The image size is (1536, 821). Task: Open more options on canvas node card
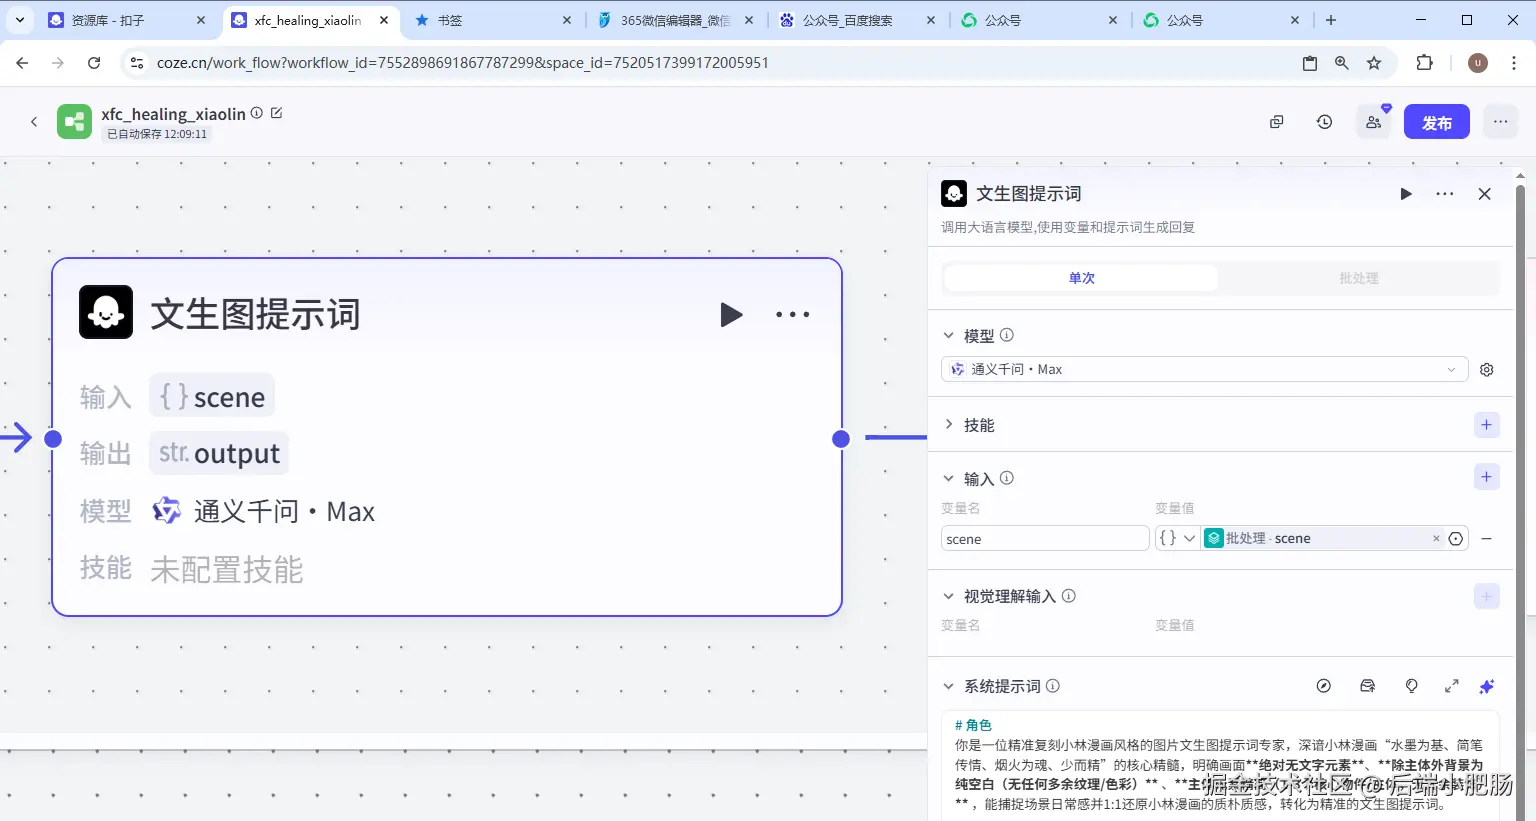pos(793,315)
